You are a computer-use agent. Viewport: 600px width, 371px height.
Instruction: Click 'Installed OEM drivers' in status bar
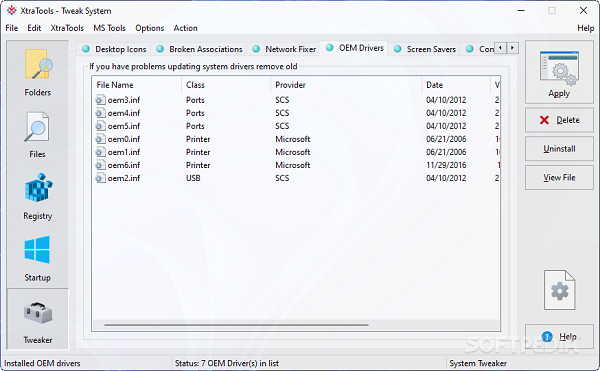[42, 363]
